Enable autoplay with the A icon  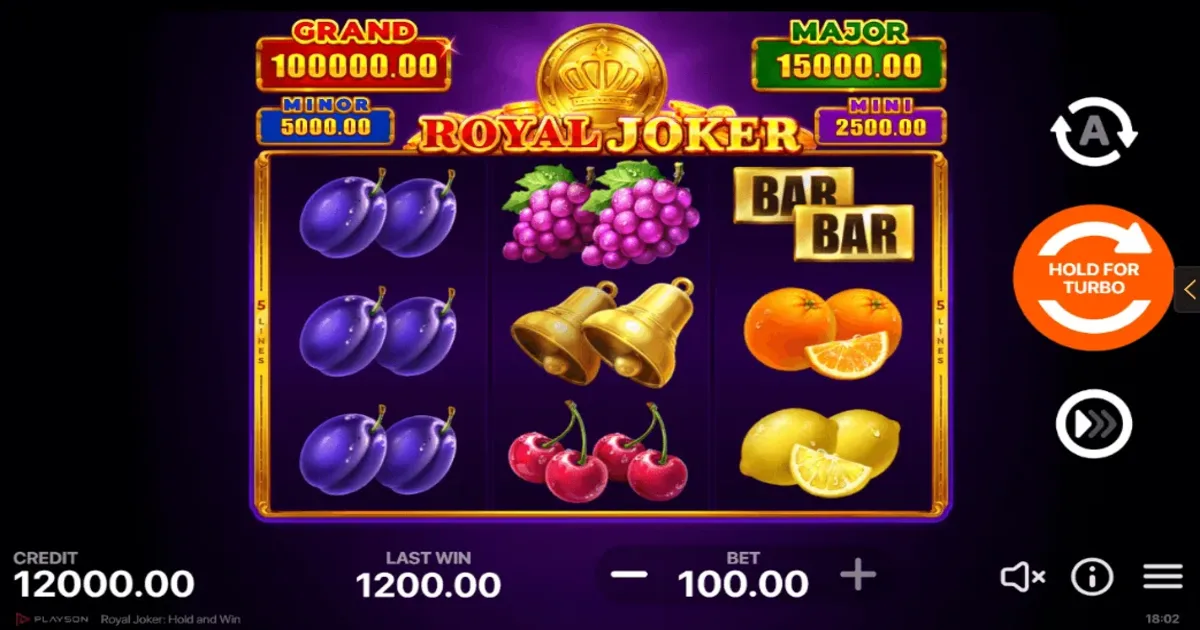[1094, 132]
